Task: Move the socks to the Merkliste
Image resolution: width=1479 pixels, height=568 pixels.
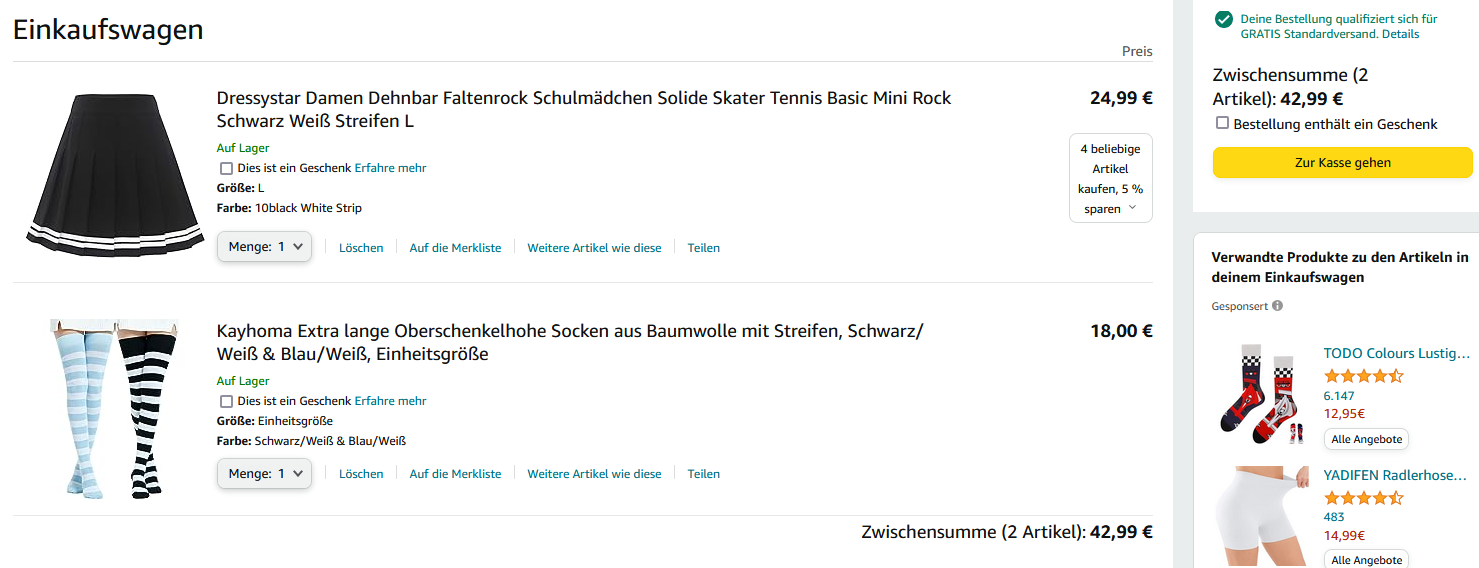Action: pyautogui.click(x=455, y=474)
